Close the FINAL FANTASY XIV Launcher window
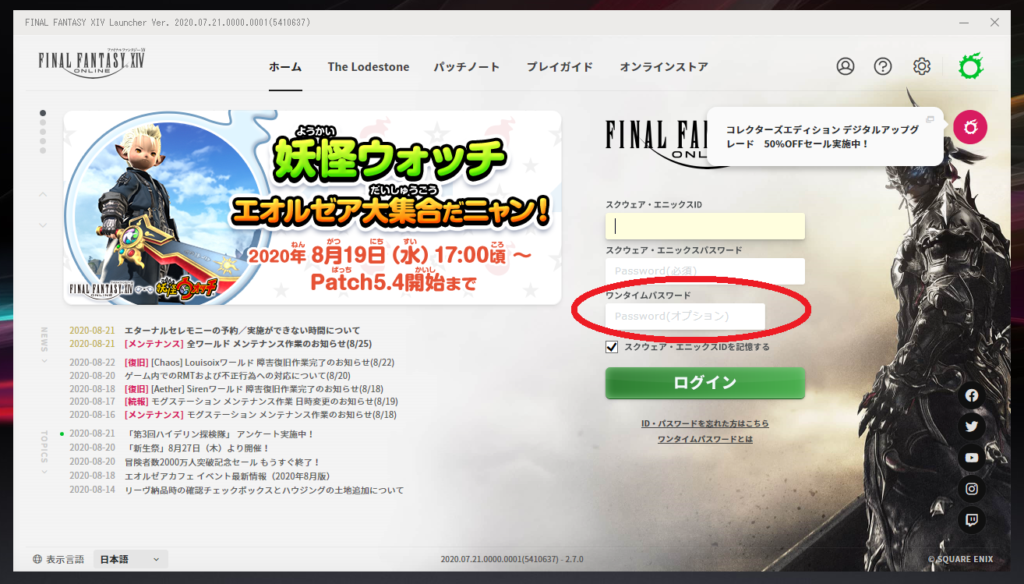Screen dimensions: 1024x584 995,22
